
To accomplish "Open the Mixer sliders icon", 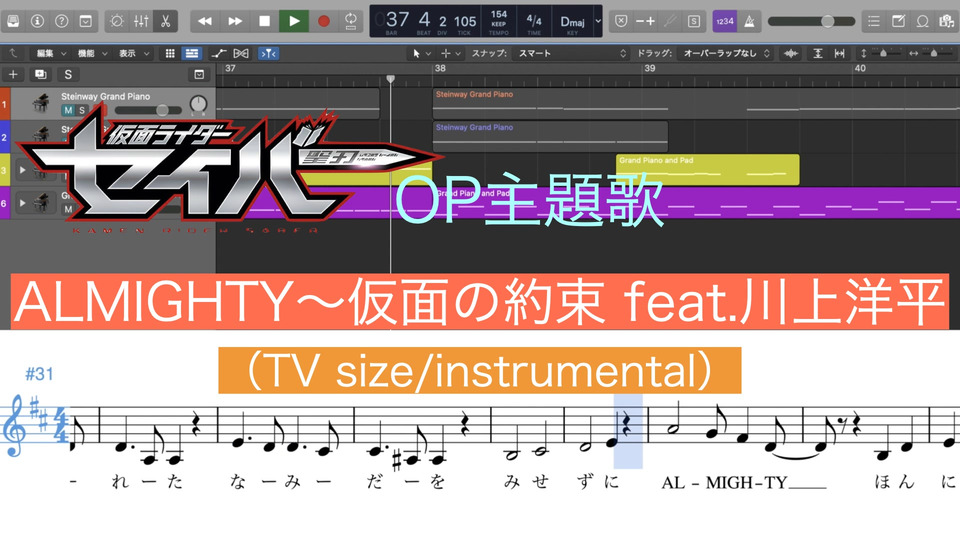I will click(141, 21).
